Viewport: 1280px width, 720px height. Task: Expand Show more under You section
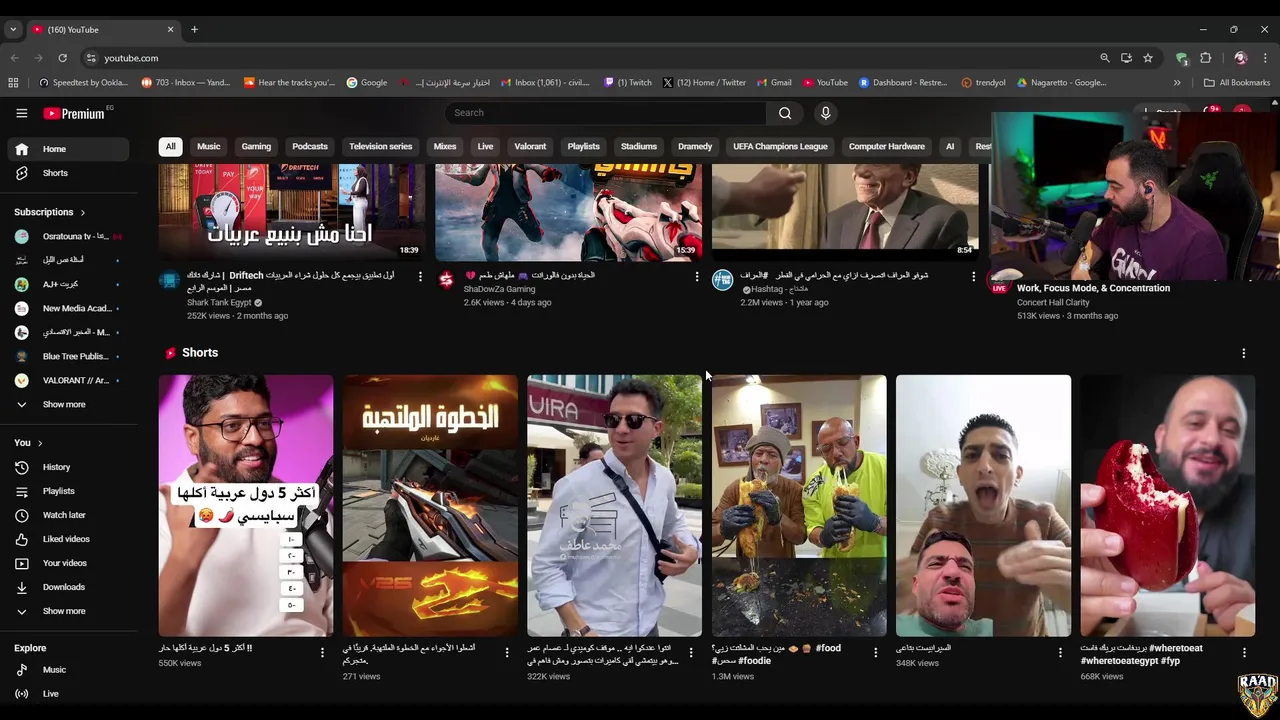click(66, 611)
